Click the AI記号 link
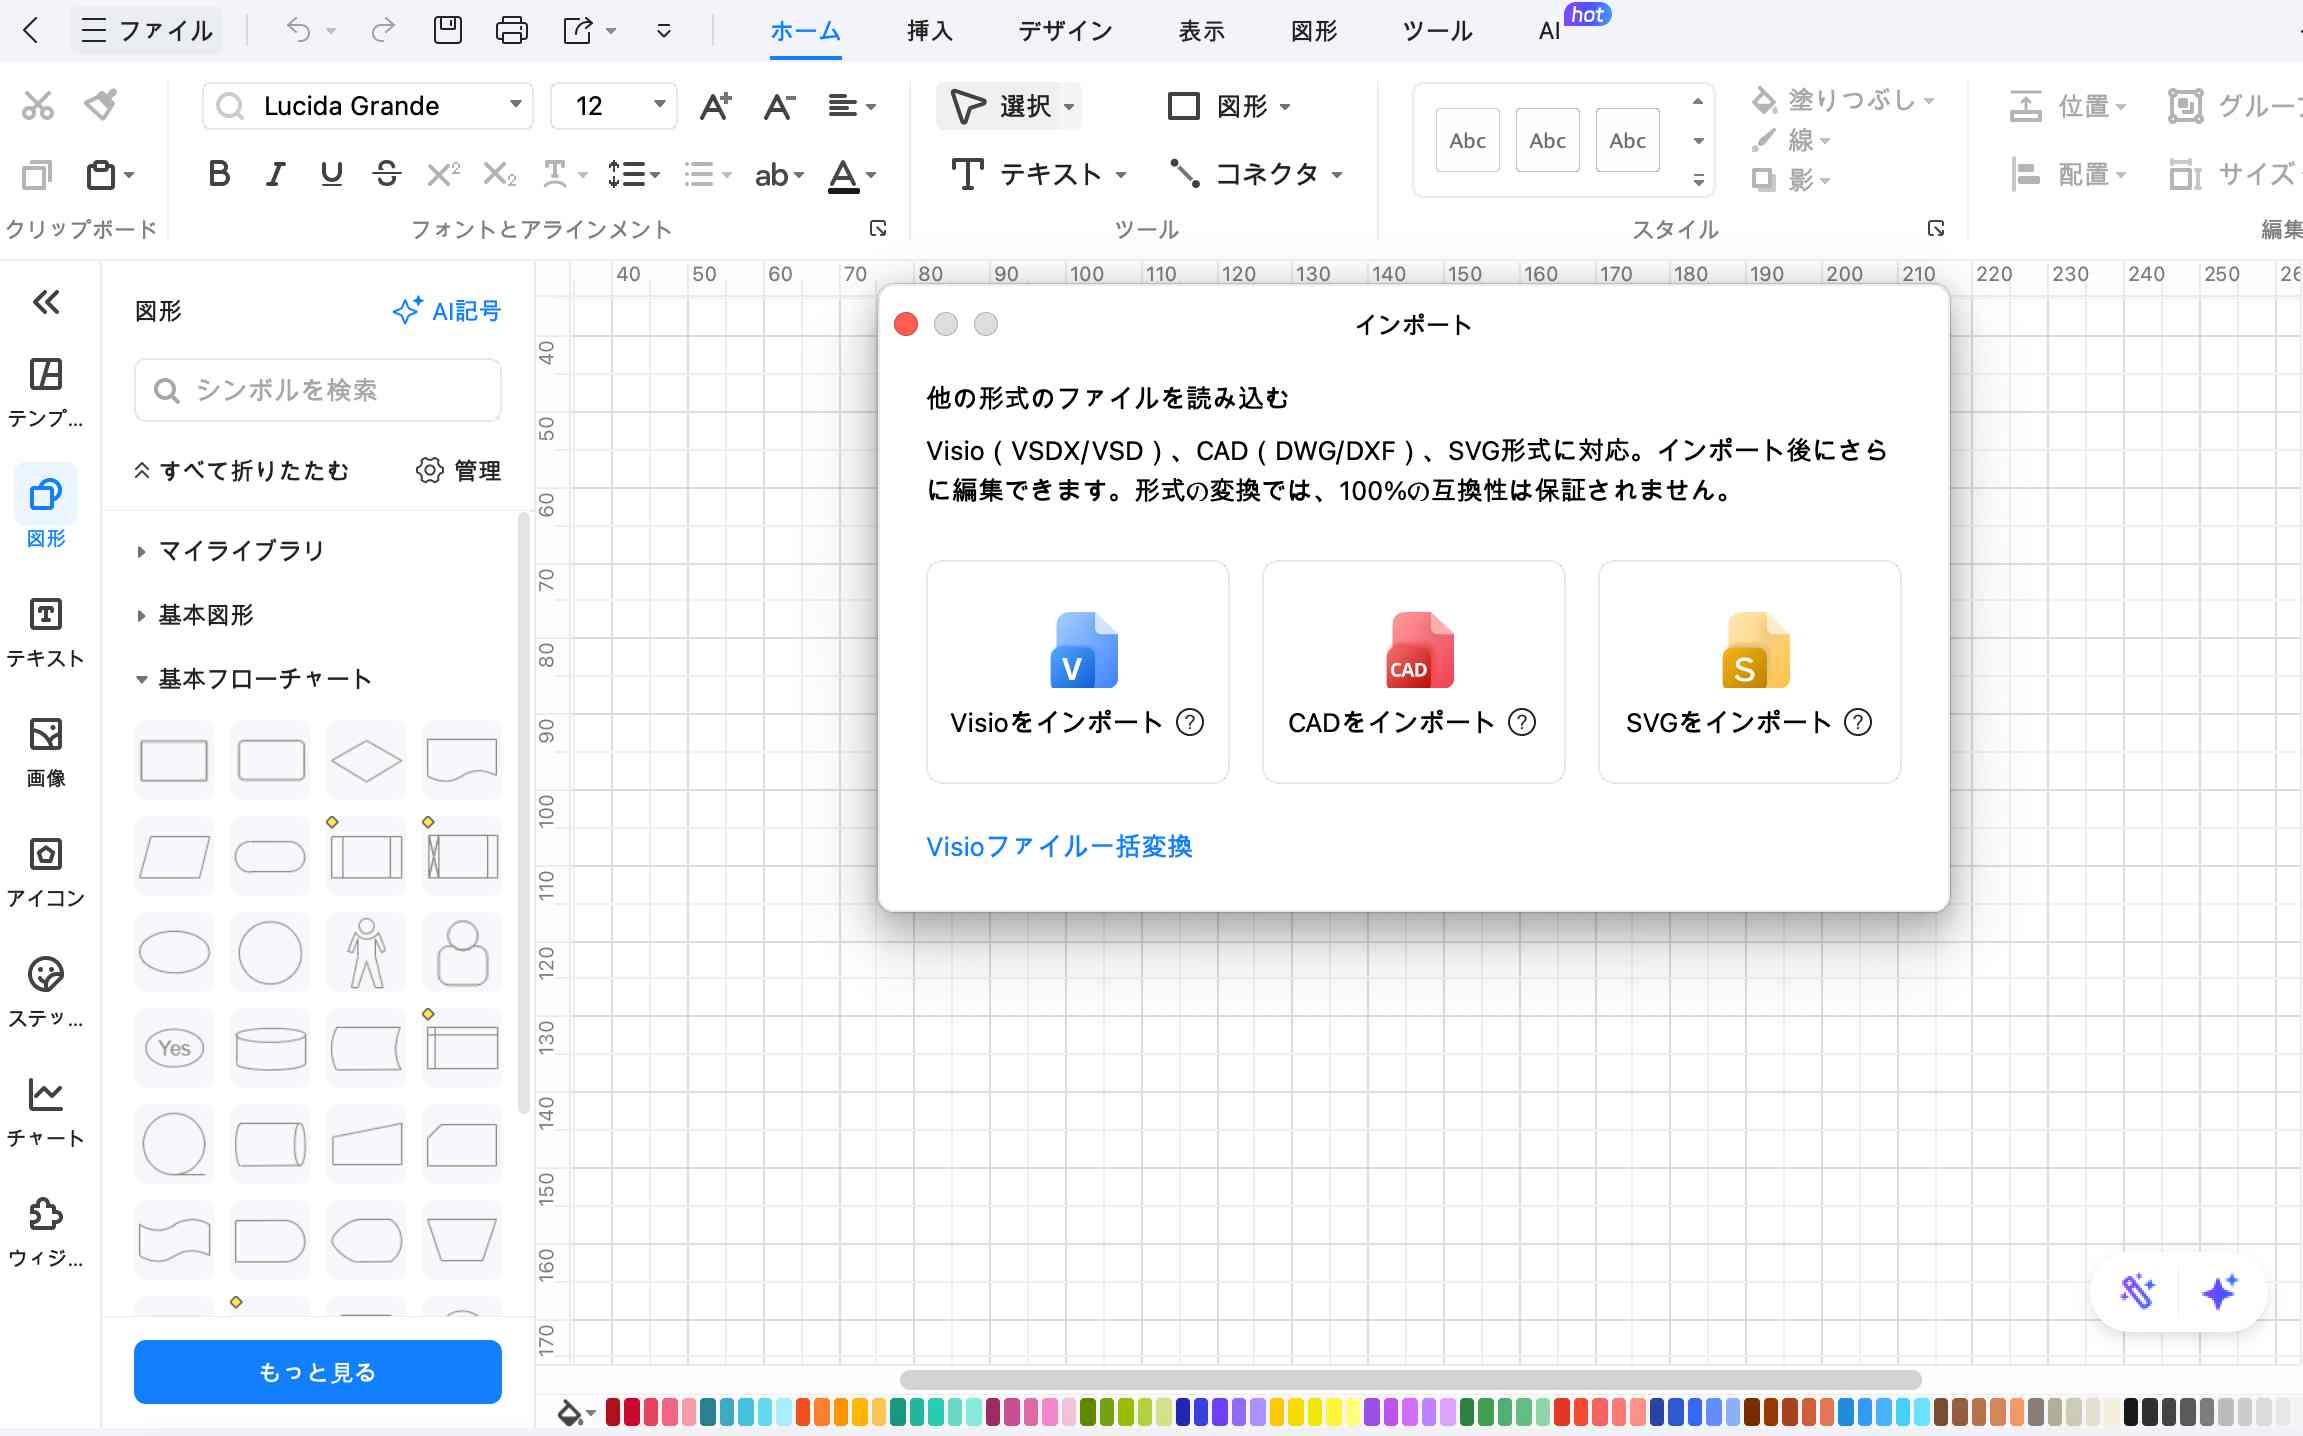The image size is (2303, 1436). point(447,311)
